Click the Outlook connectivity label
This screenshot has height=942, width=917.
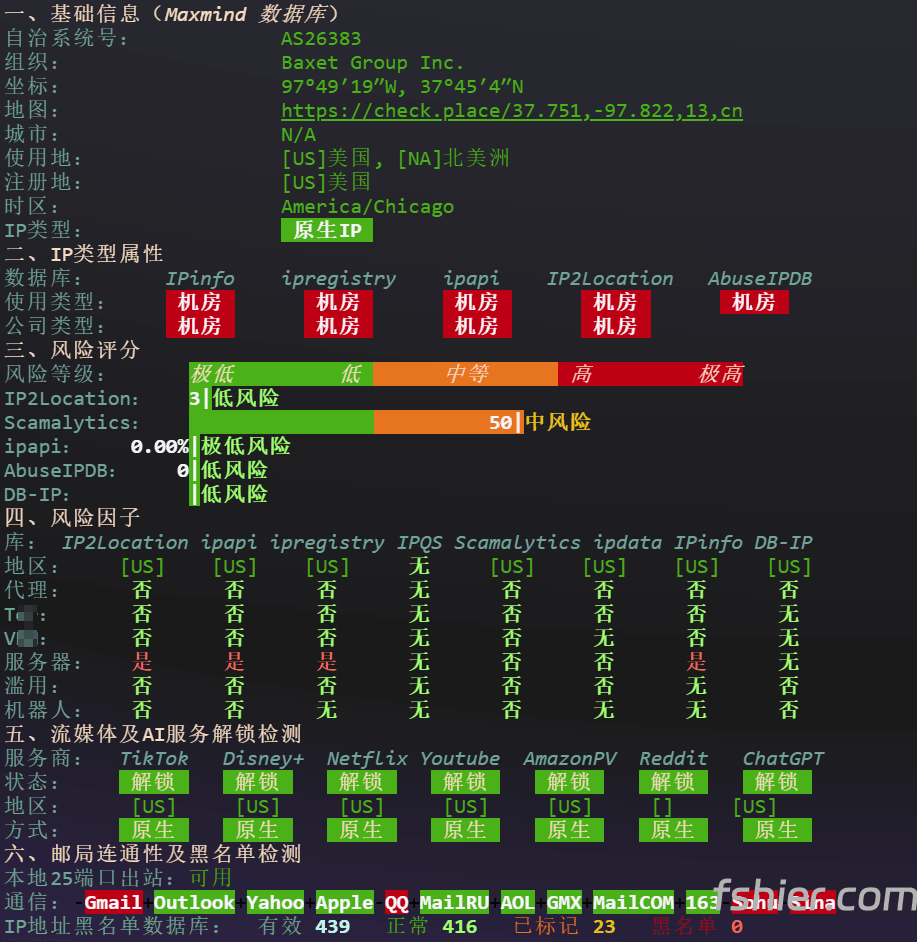pos(194,902)
